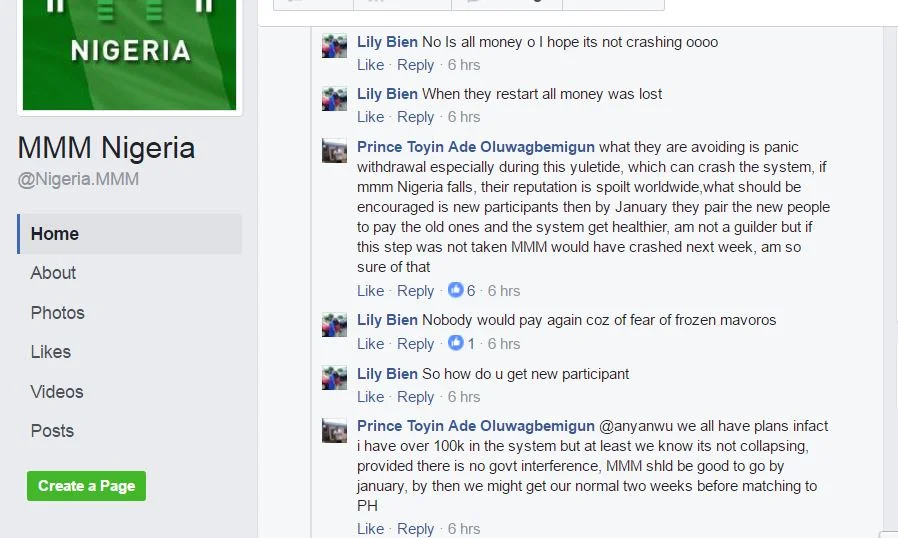898x538 pixels.
Task: Click the Create a Page button
Action: [x=86, y=486]
